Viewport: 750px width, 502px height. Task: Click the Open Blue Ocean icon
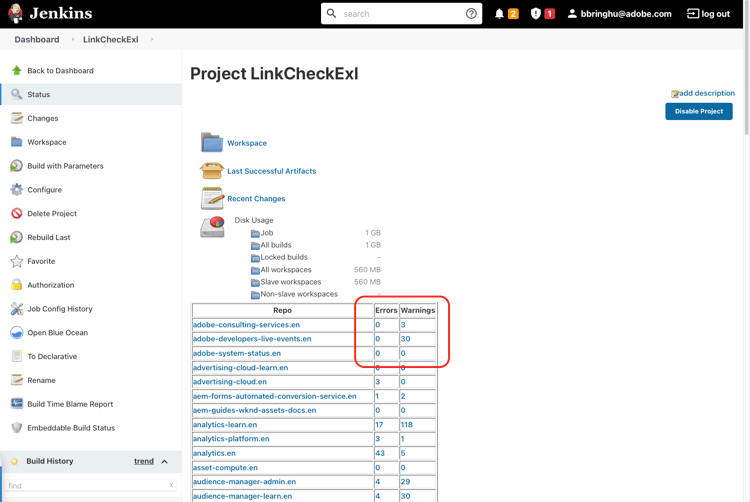[x=17, y=333]
